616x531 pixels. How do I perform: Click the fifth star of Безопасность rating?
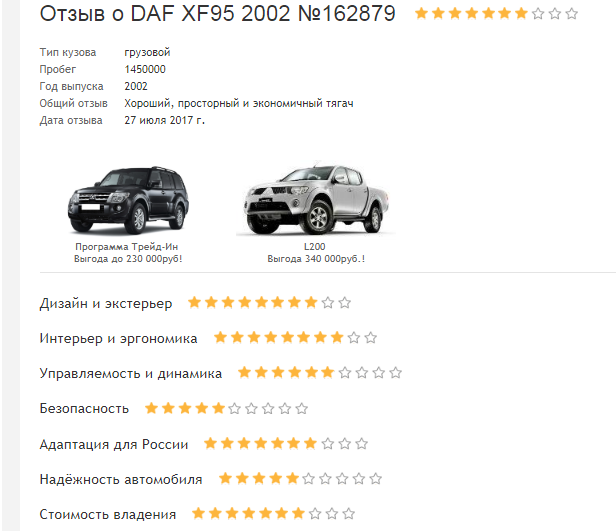pyautogui.click(x=218, y=408)
